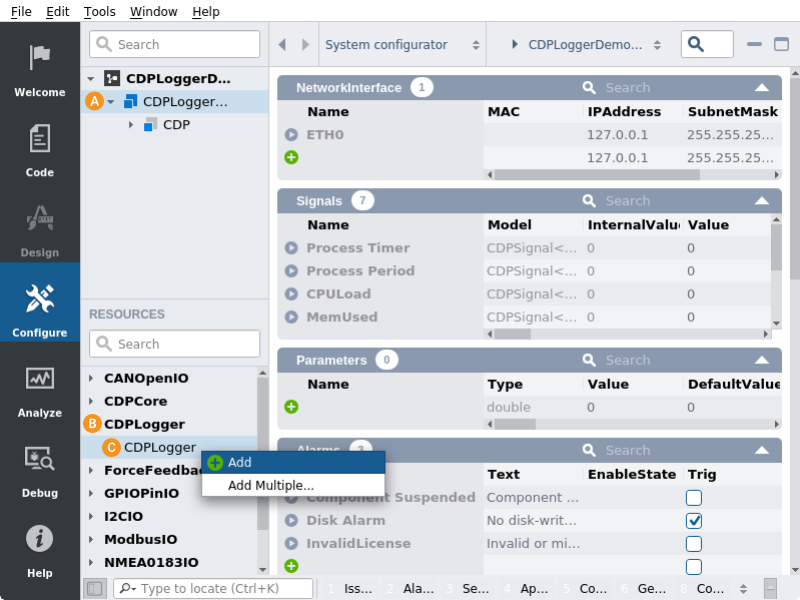This screenshot has width=800, height=600.
Task: Expand the CDP tree node
Action: [131, 125]
